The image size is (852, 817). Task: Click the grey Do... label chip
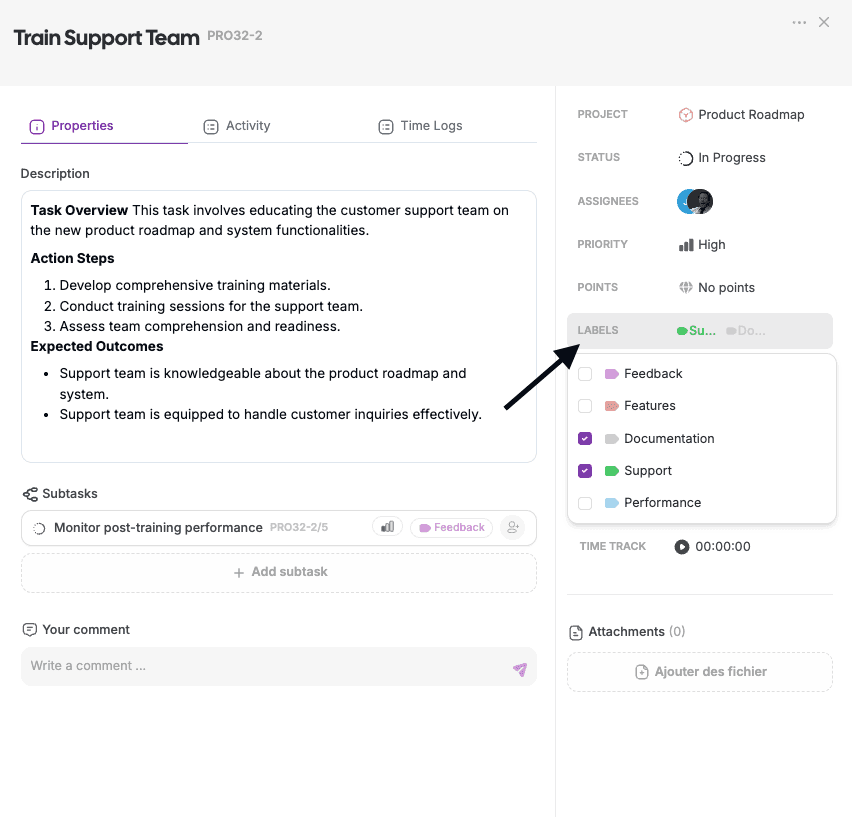[x=746, y=331]
